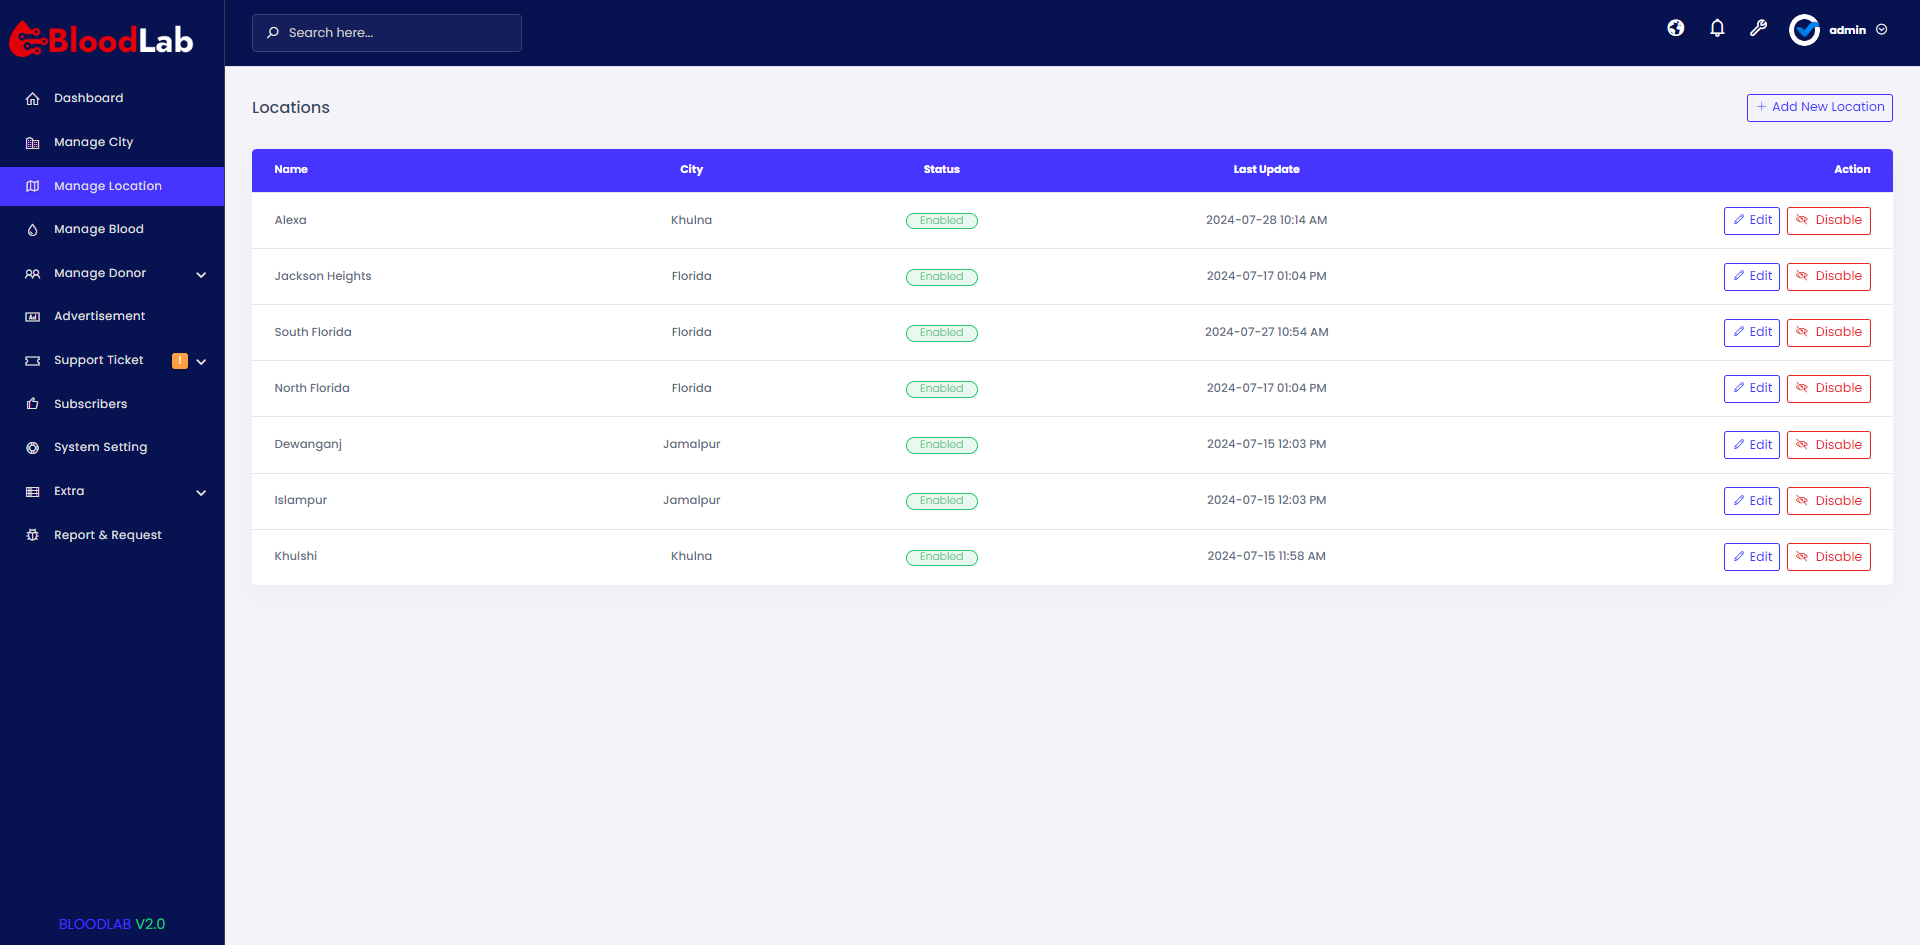Open System Setting via its gear icon
The width and height of the screenshot is (1920, 945).
click(32, 446)
